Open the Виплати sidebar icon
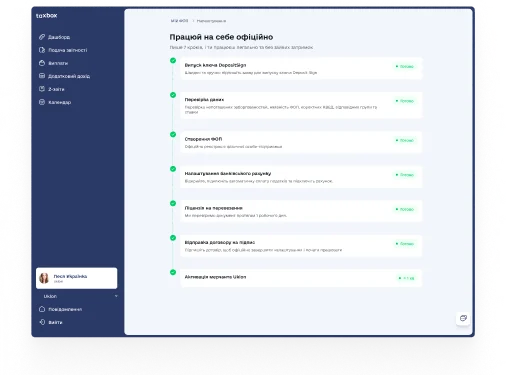The width and height of the screenshot is (507, 375). [x=42, y=63]
